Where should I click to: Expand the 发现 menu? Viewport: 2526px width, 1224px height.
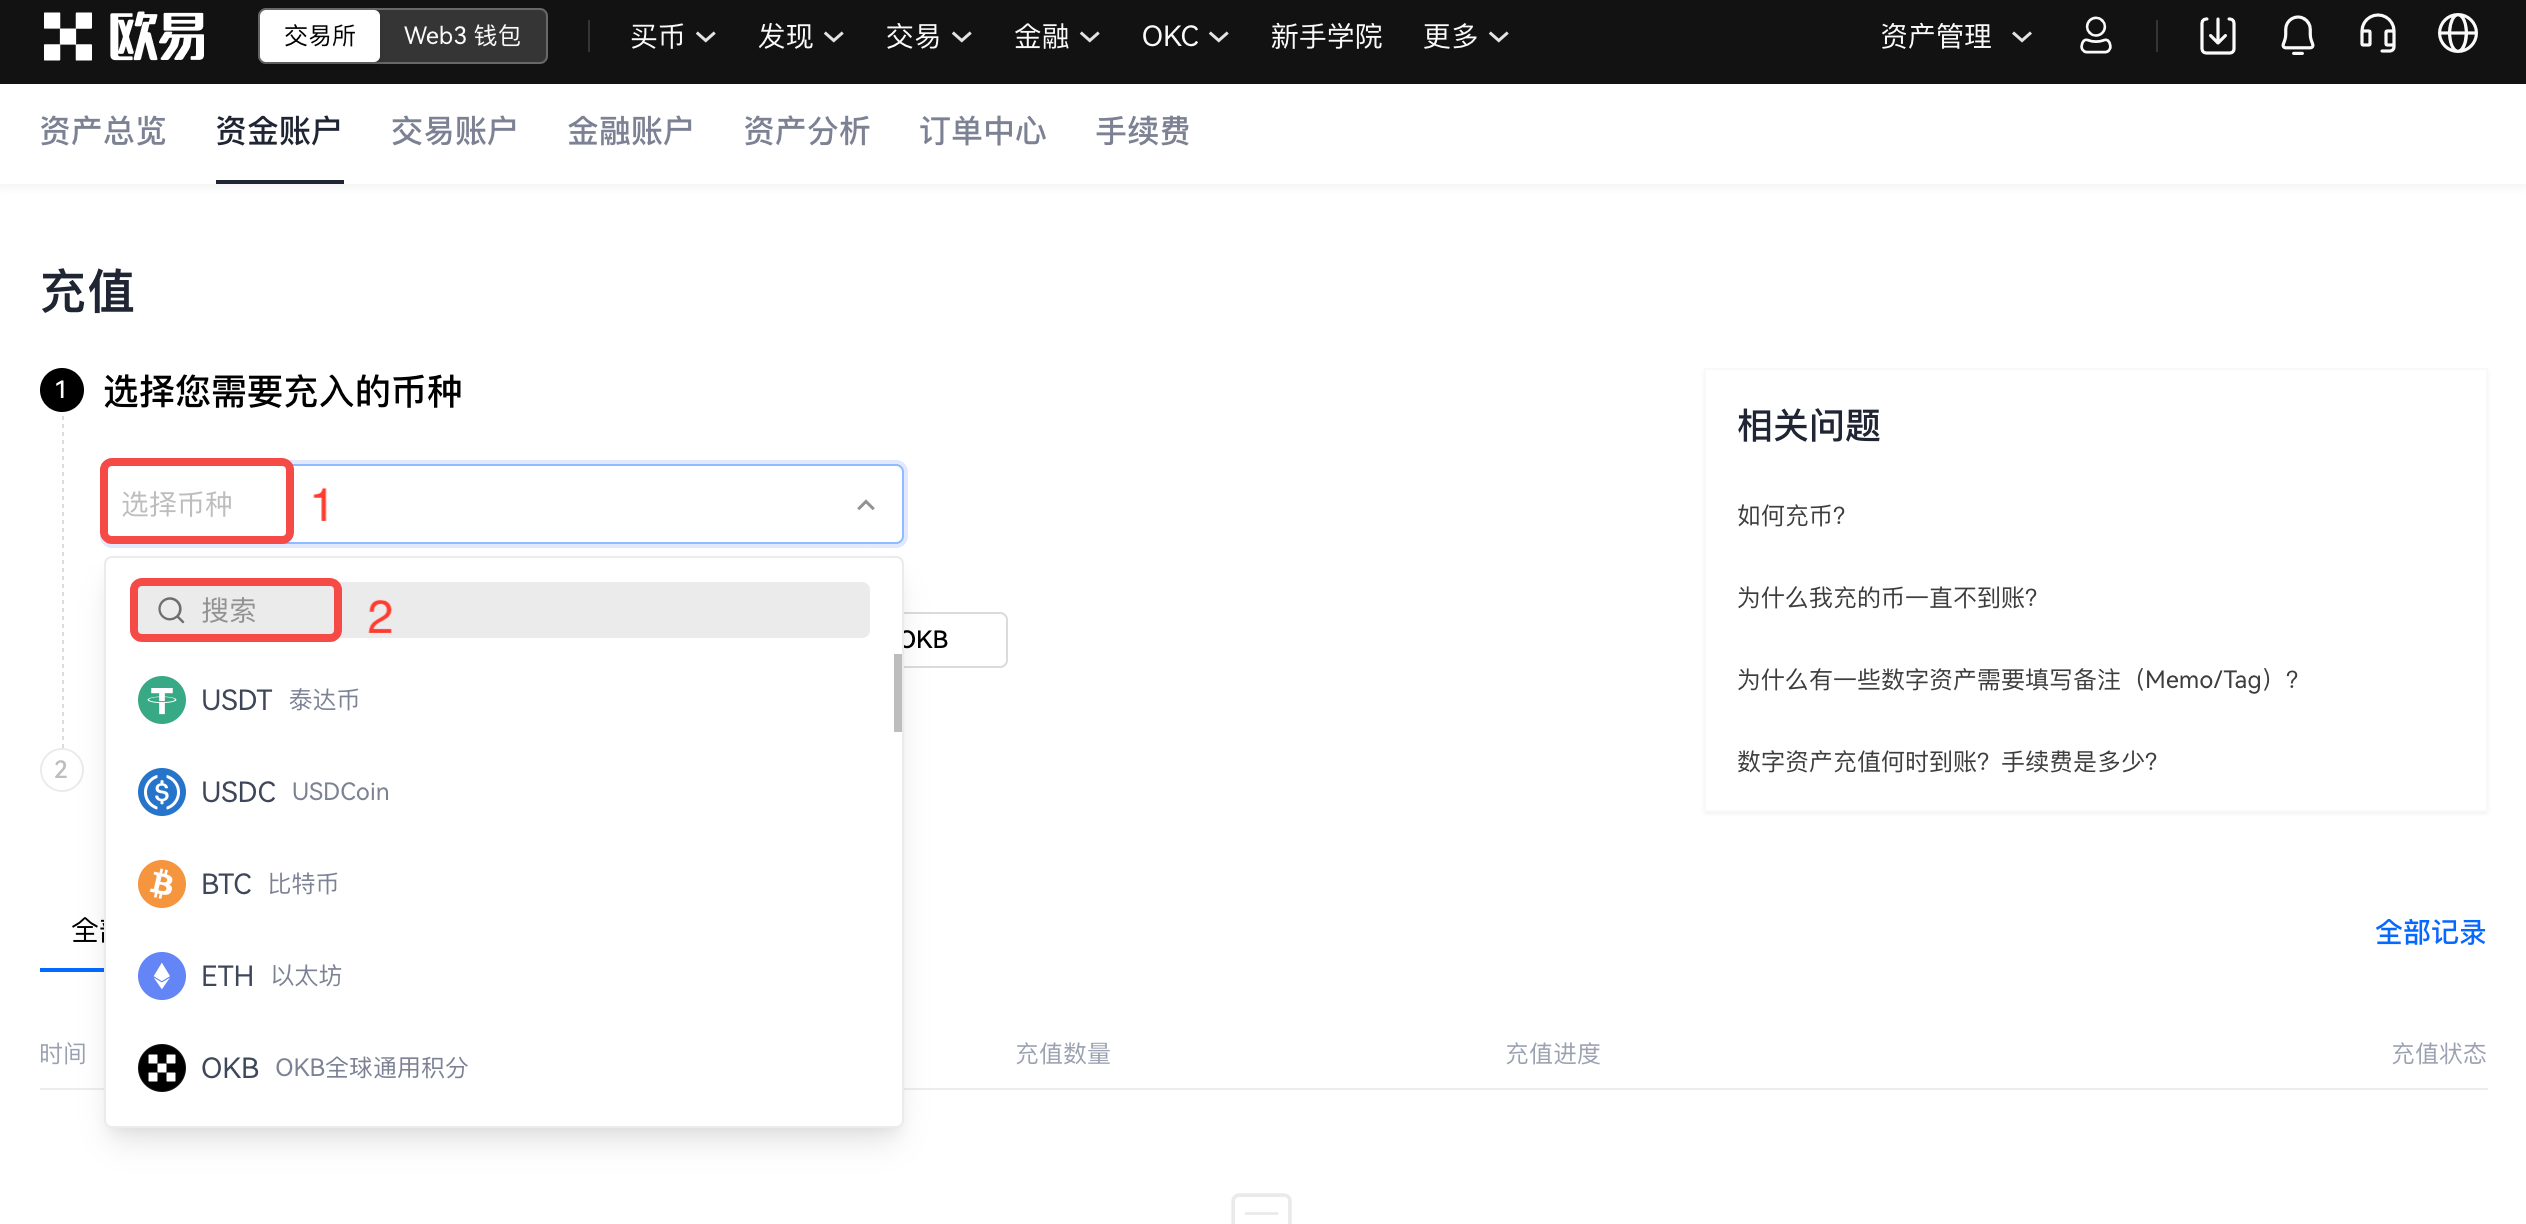tap(801, 37)
